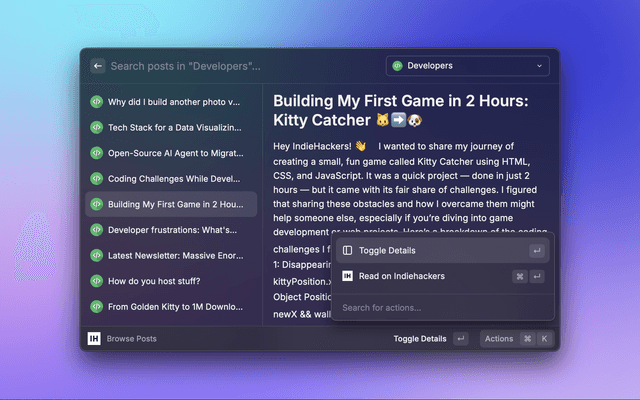The image size is (640, 400).
Task: Click the back arrow button
Action: tap(98, 66)
